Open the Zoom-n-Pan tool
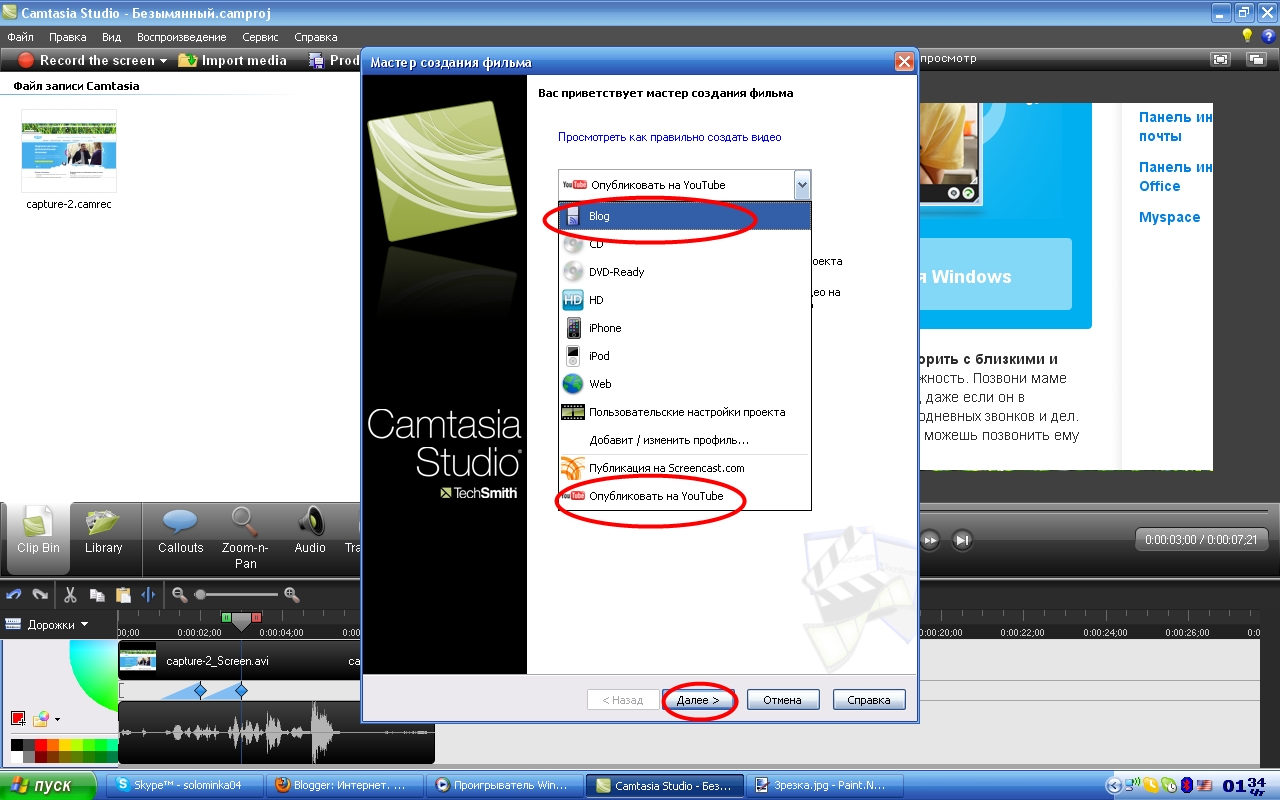The image size is (1280, 800). pyautogui.click(x=245, y=538)
